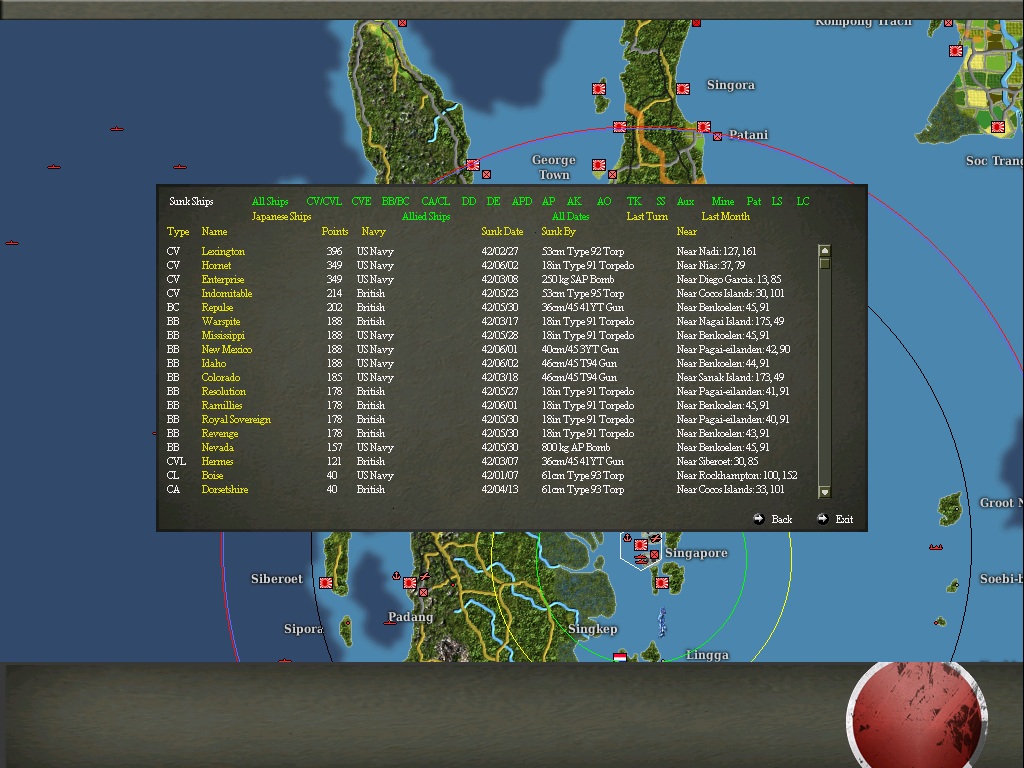Sort list by Name column

pyautogui.click(x=214, y=231)
